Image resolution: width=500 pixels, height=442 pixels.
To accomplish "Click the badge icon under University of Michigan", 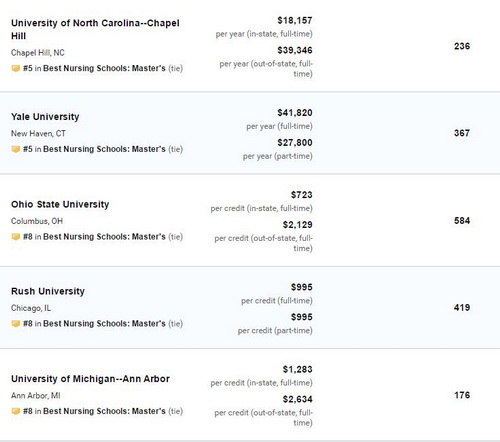I will coord(15,411).
